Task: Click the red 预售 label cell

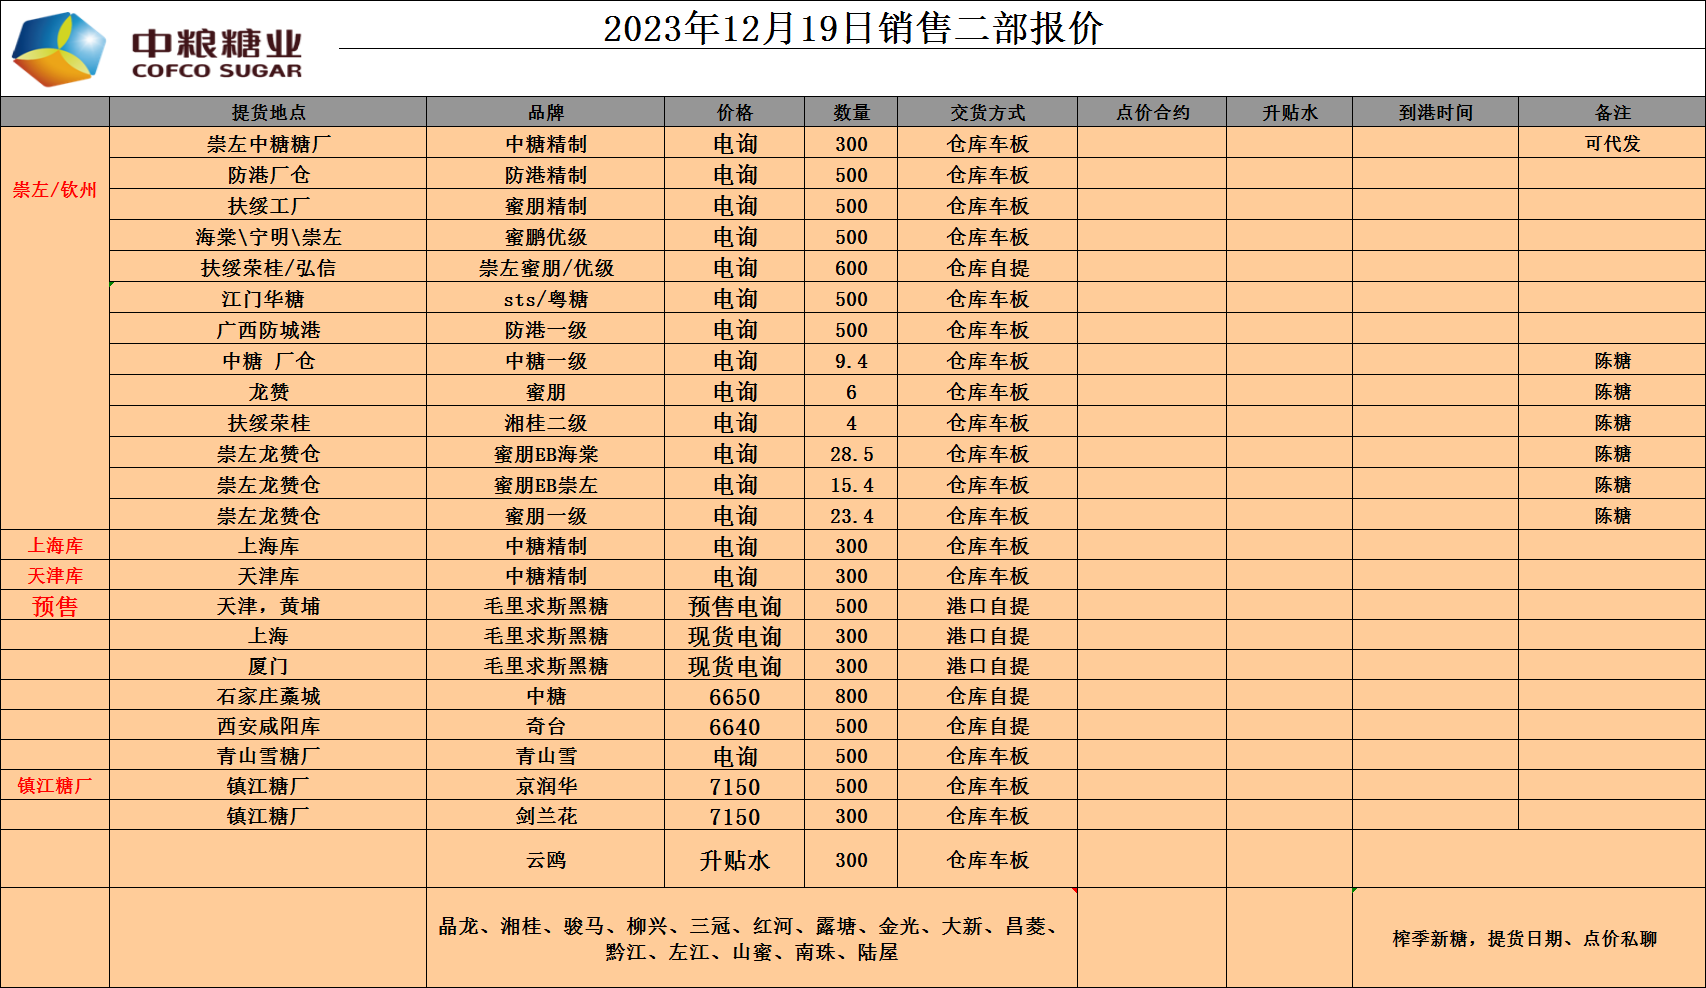Action: 55,606
